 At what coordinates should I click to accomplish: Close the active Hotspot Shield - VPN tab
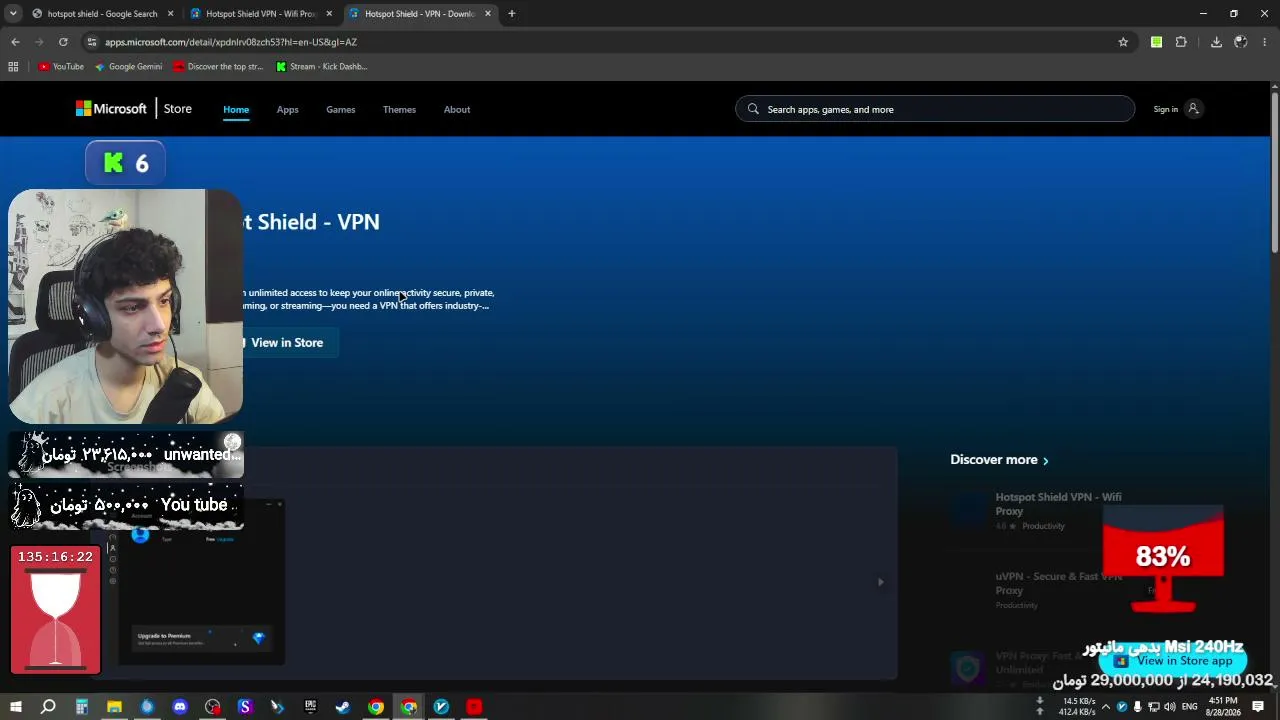coord(488,14)
